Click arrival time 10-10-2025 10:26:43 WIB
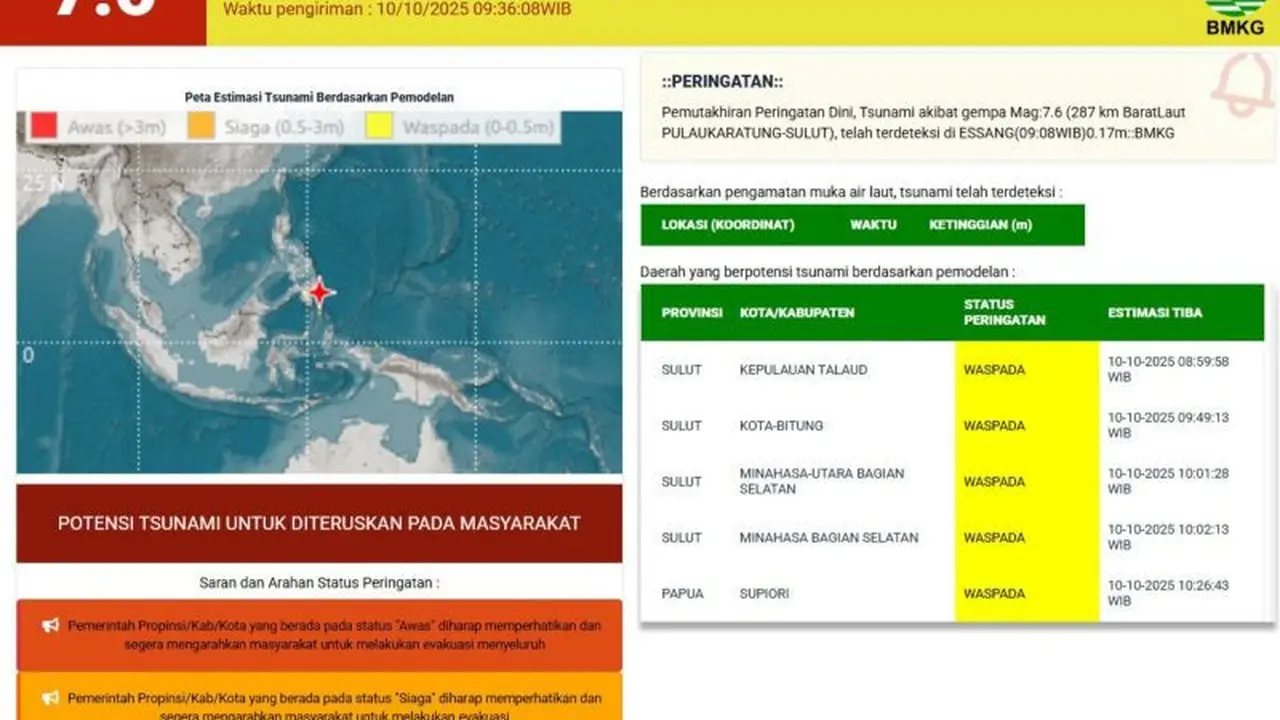The width and height of the screenshot is (1280, 720). coord(1168,593)
